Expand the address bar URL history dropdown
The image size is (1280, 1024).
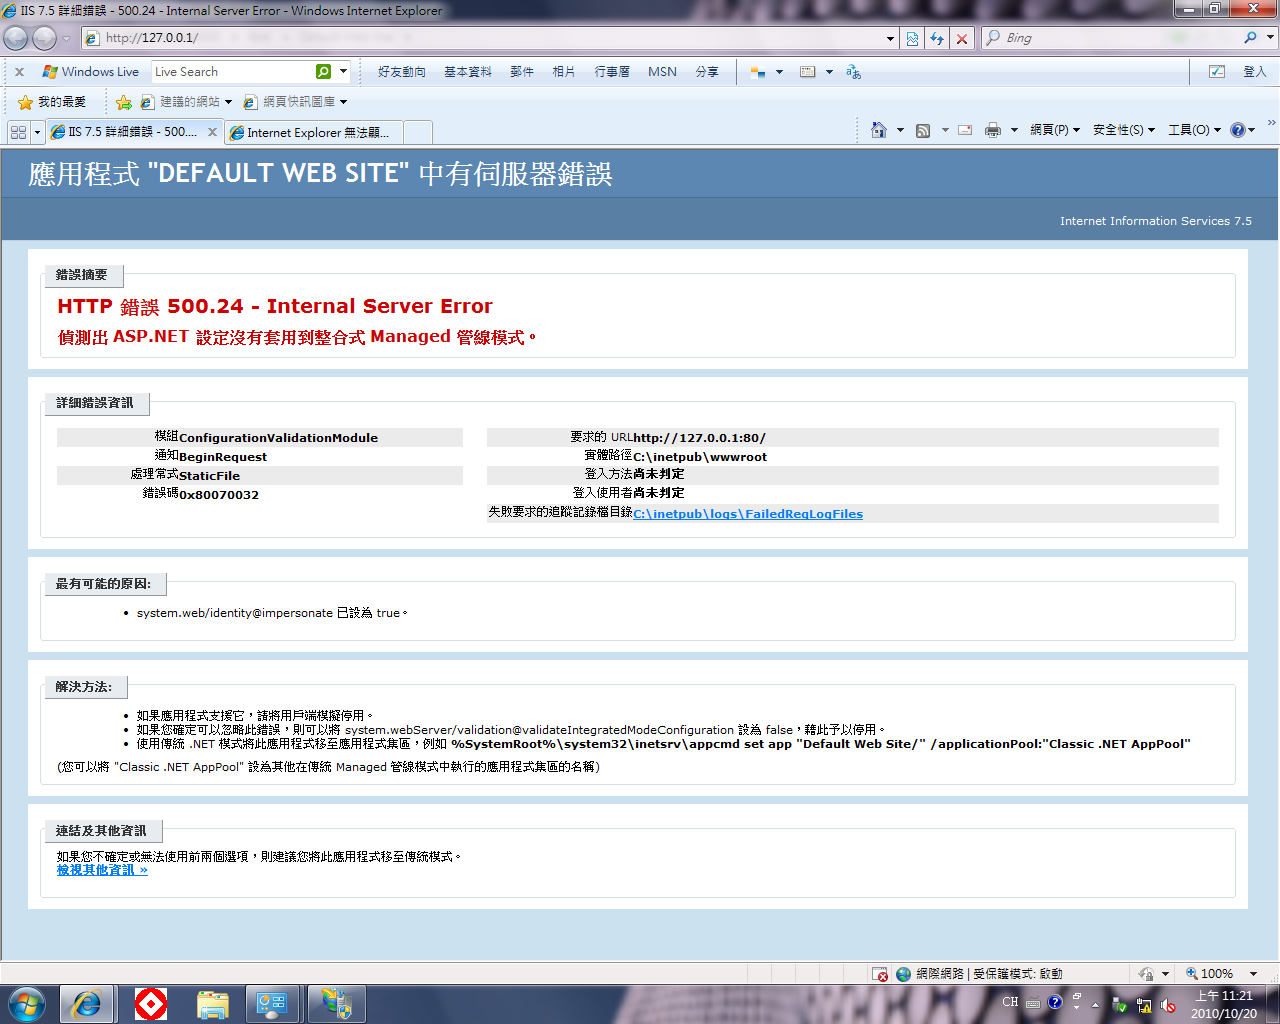[891, 38]
